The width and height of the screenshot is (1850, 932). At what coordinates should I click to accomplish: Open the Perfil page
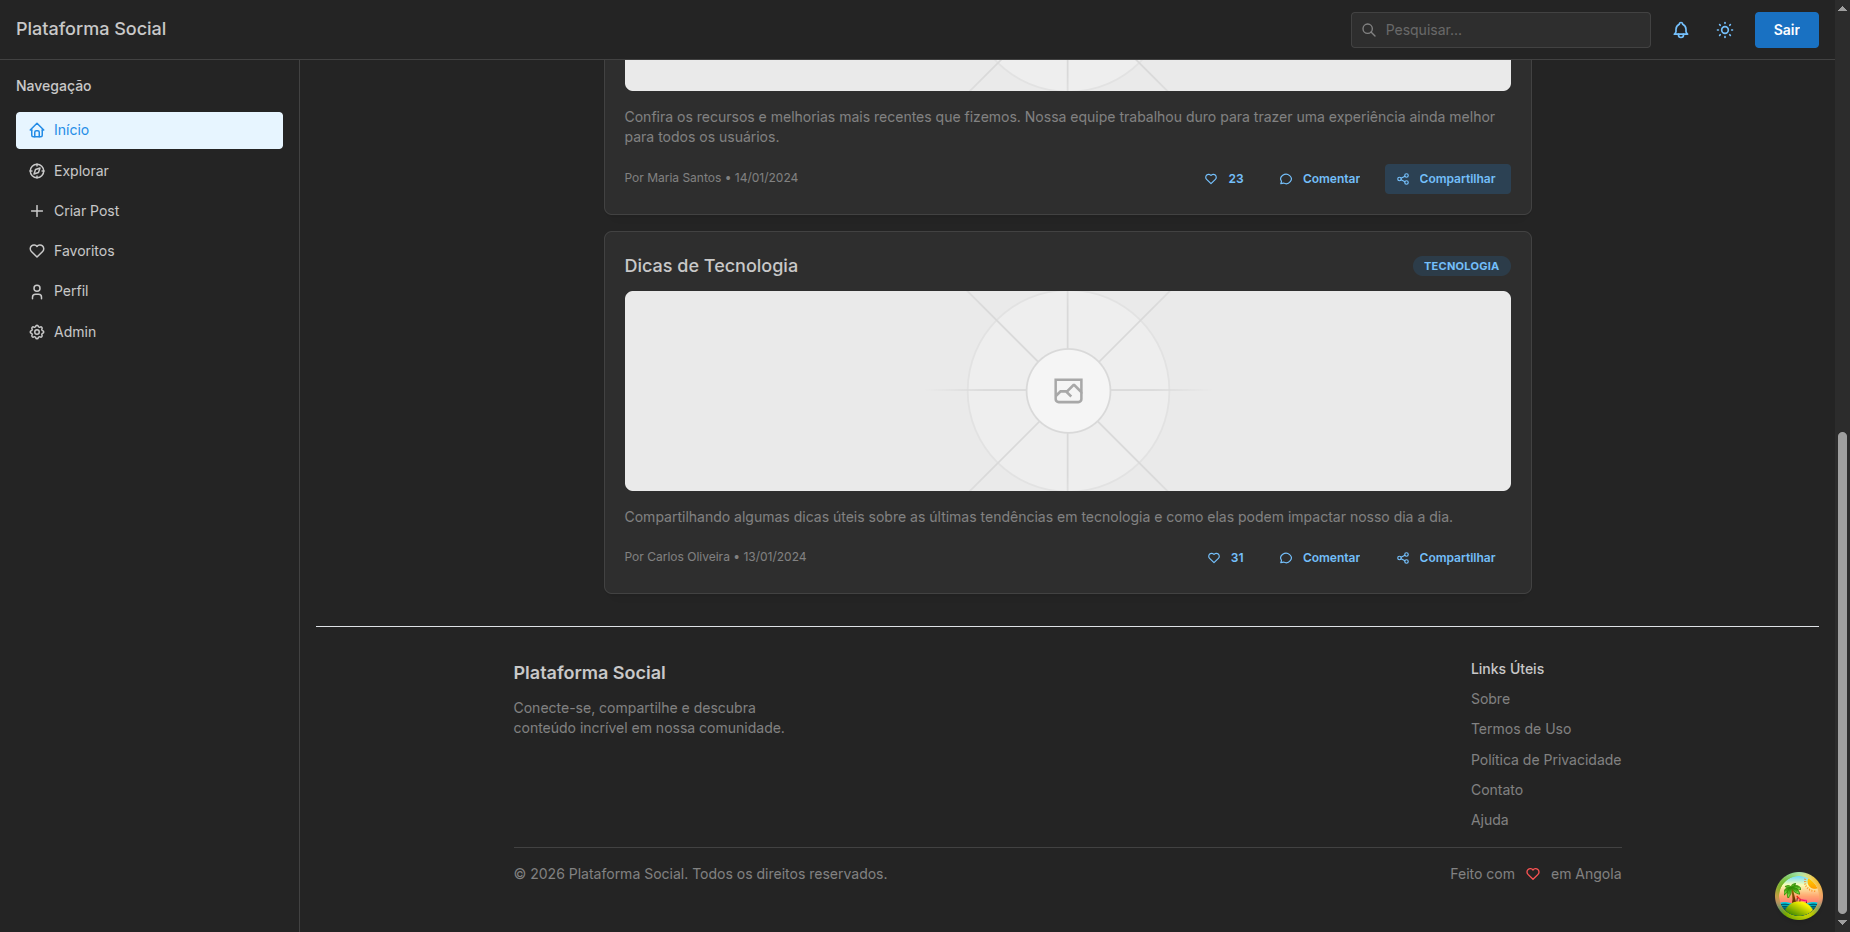71,291
